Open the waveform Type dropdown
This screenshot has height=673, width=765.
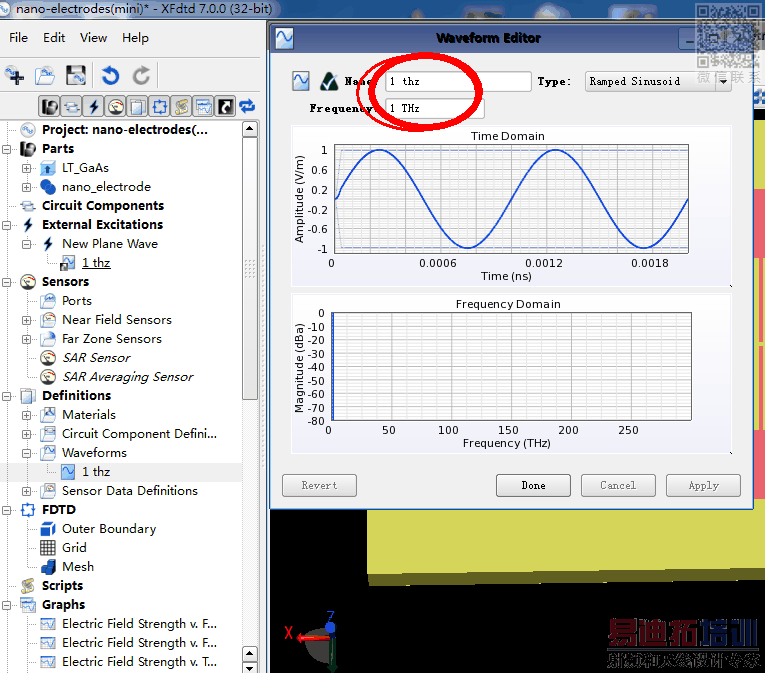click(x=723, y=82)
